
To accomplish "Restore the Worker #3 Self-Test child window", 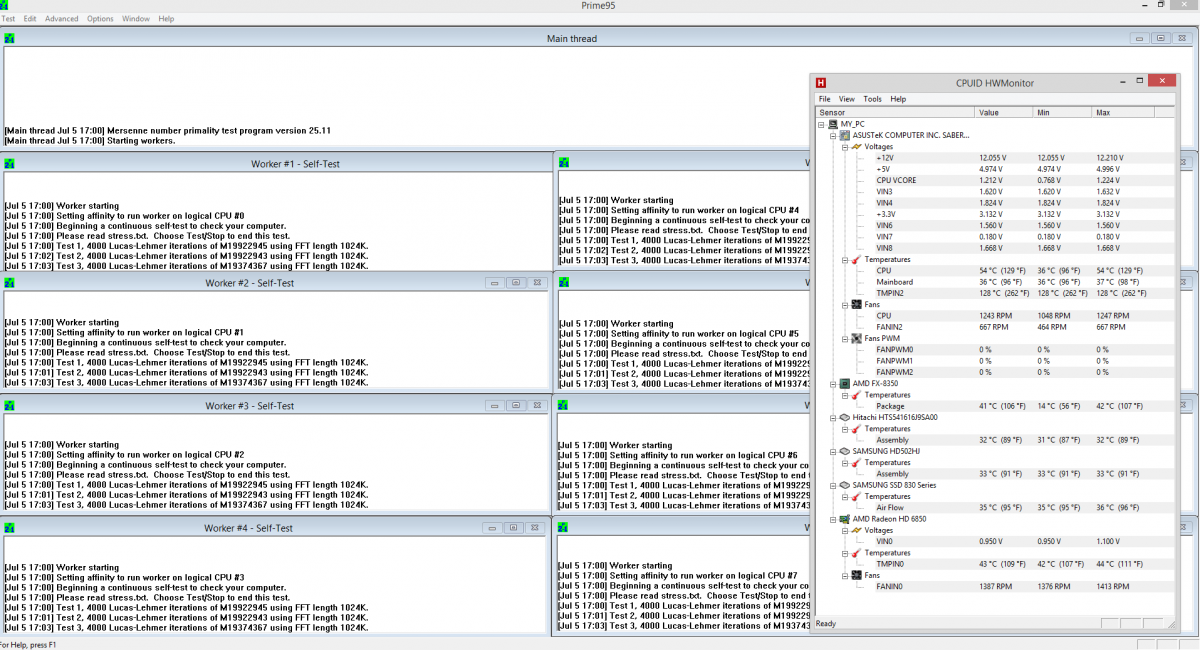I will (x=515, y=405).
